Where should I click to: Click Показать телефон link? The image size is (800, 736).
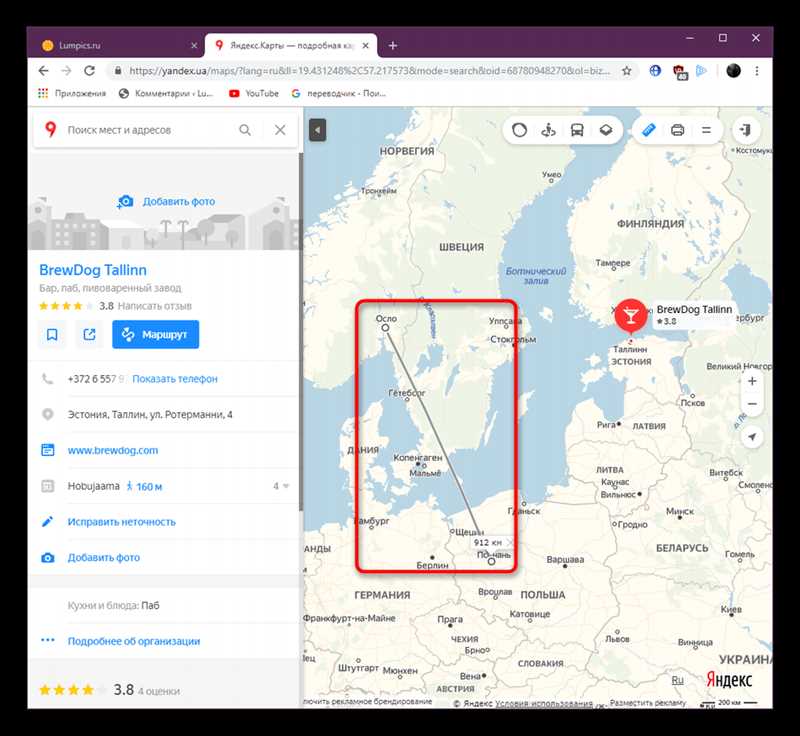(175, 379)
